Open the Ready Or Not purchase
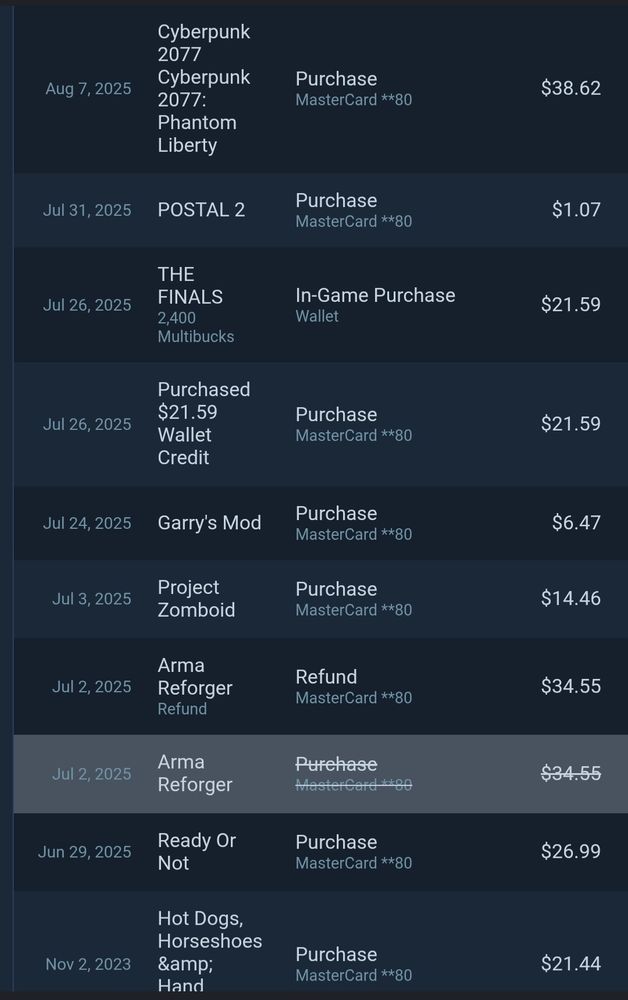Viewport: 628px width, 1000px height. click(x=321, y=852)
